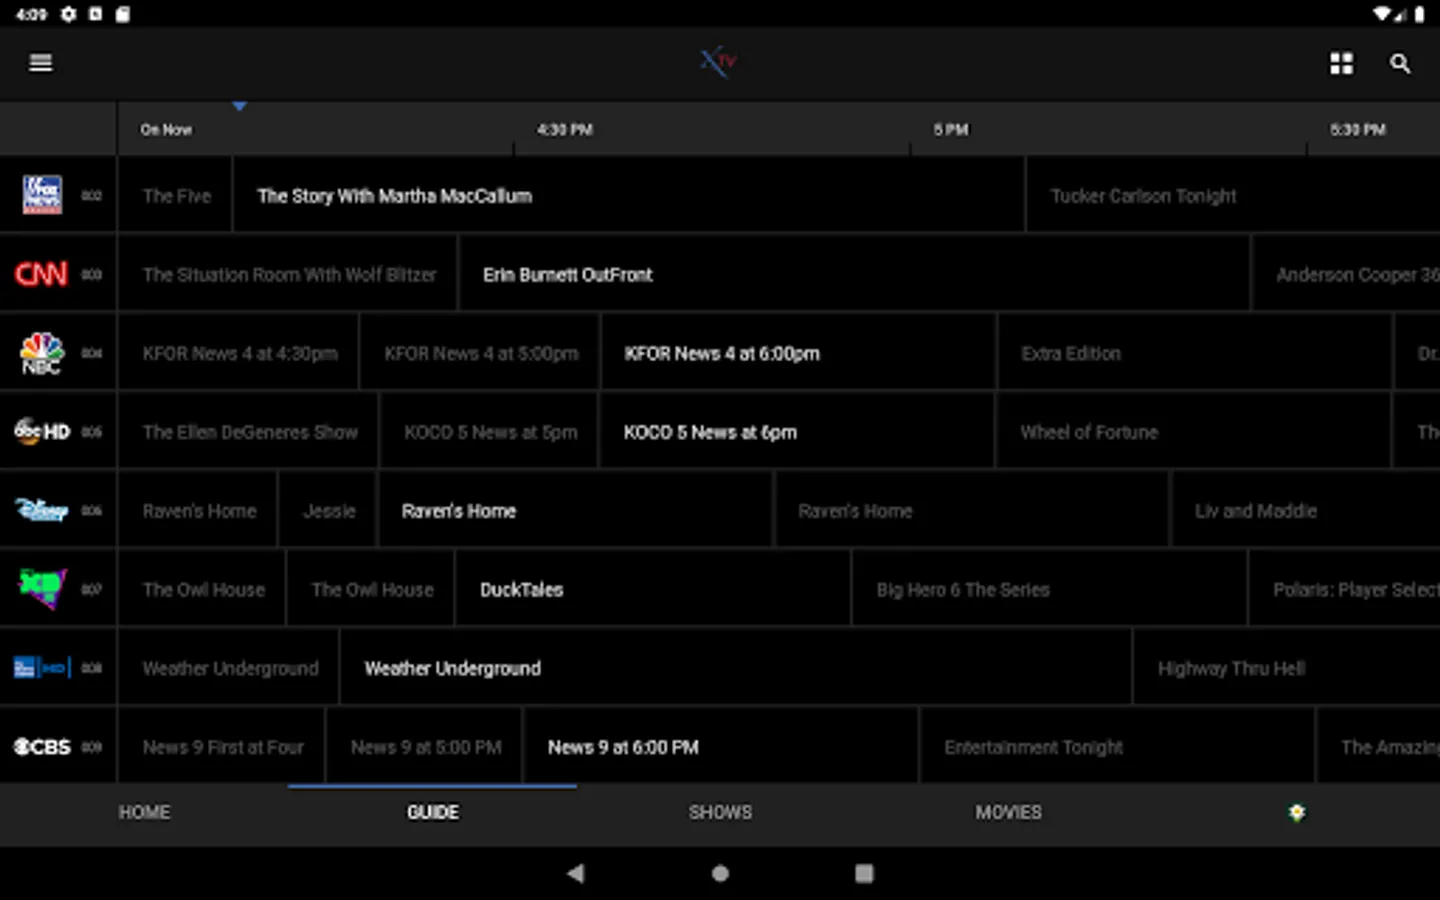The height and width of the screenshot is (900, 1440).
Task: Jump to the On Now time marker
Action: [166, 130]
